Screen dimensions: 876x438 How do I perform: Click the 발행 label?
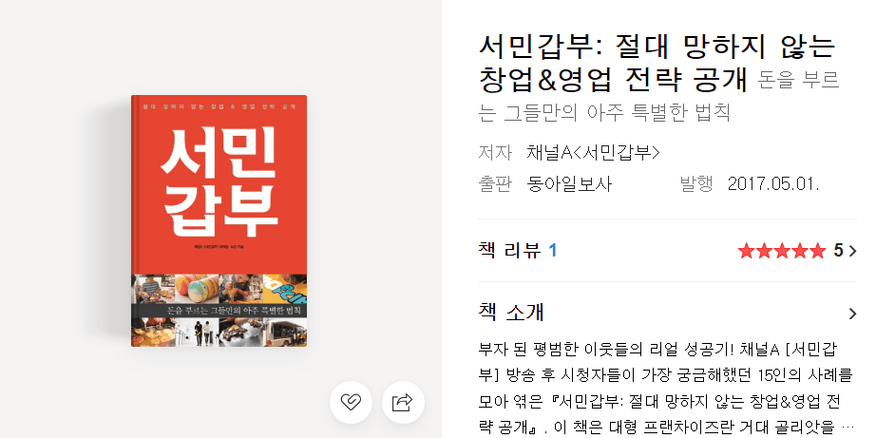tap(697, 184)
